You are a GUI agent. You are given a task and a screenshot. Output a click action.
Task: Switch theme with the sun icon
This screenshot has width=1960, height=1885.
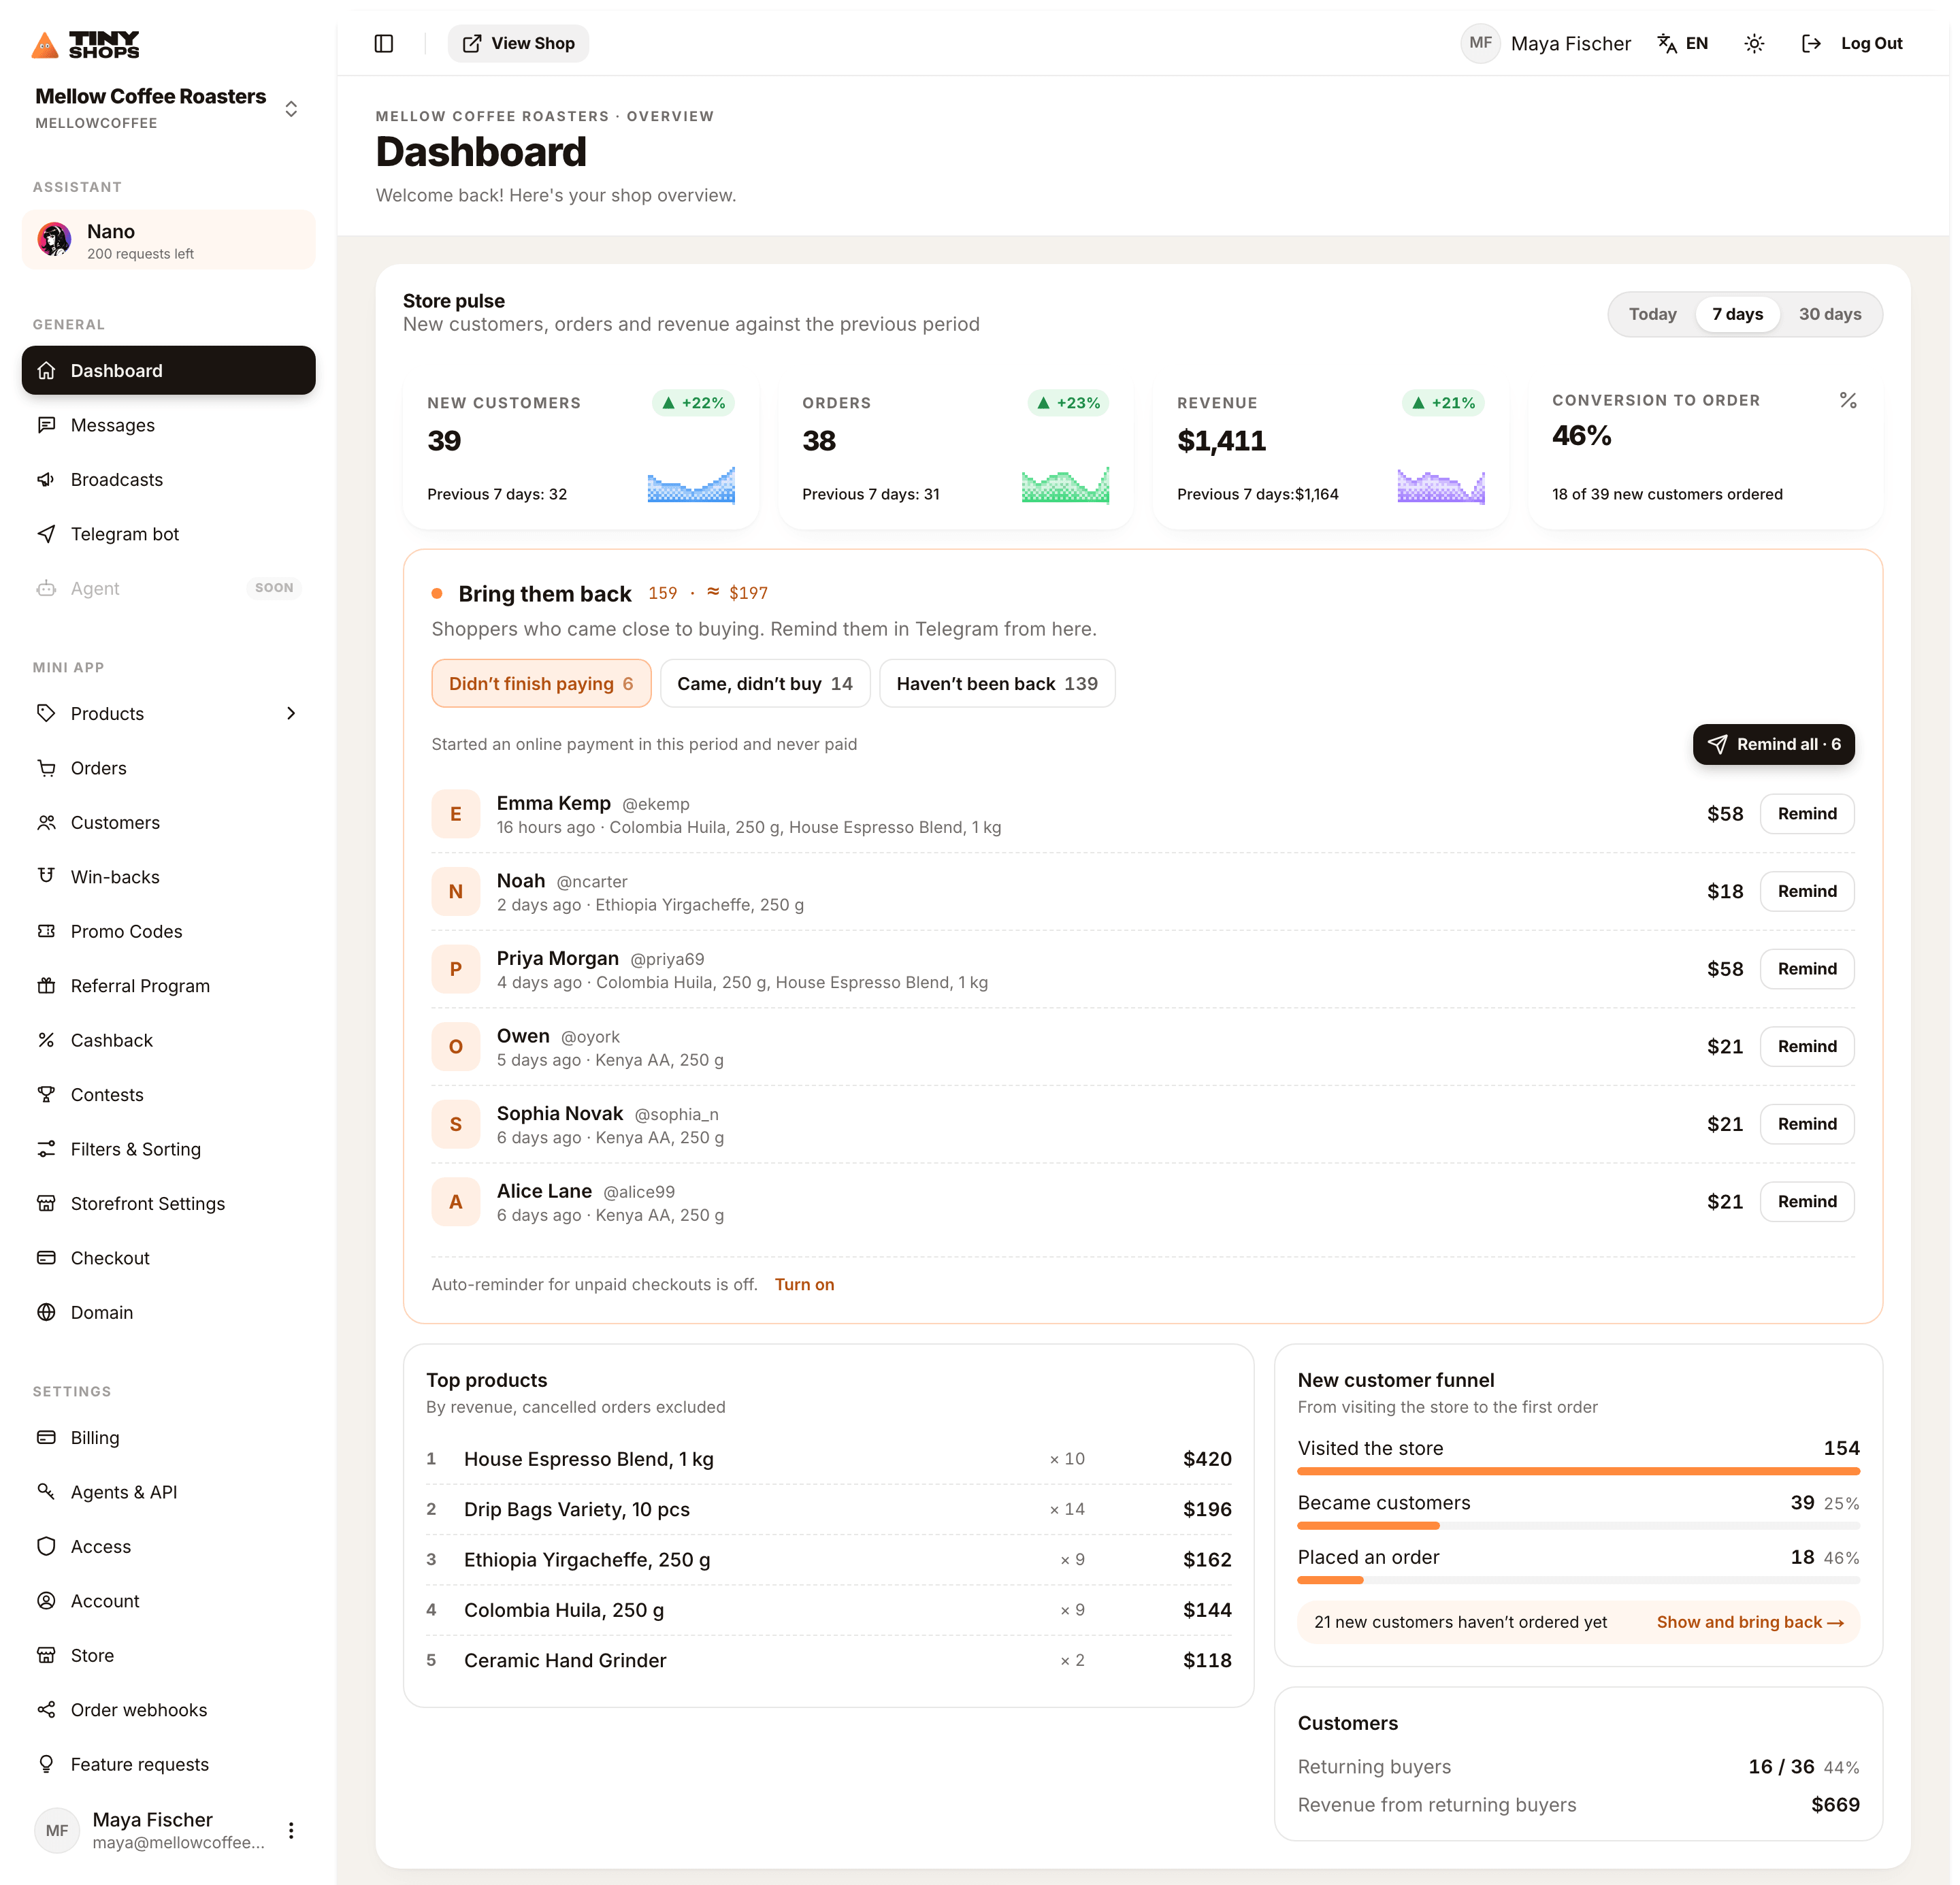(x=1754, y=43)
